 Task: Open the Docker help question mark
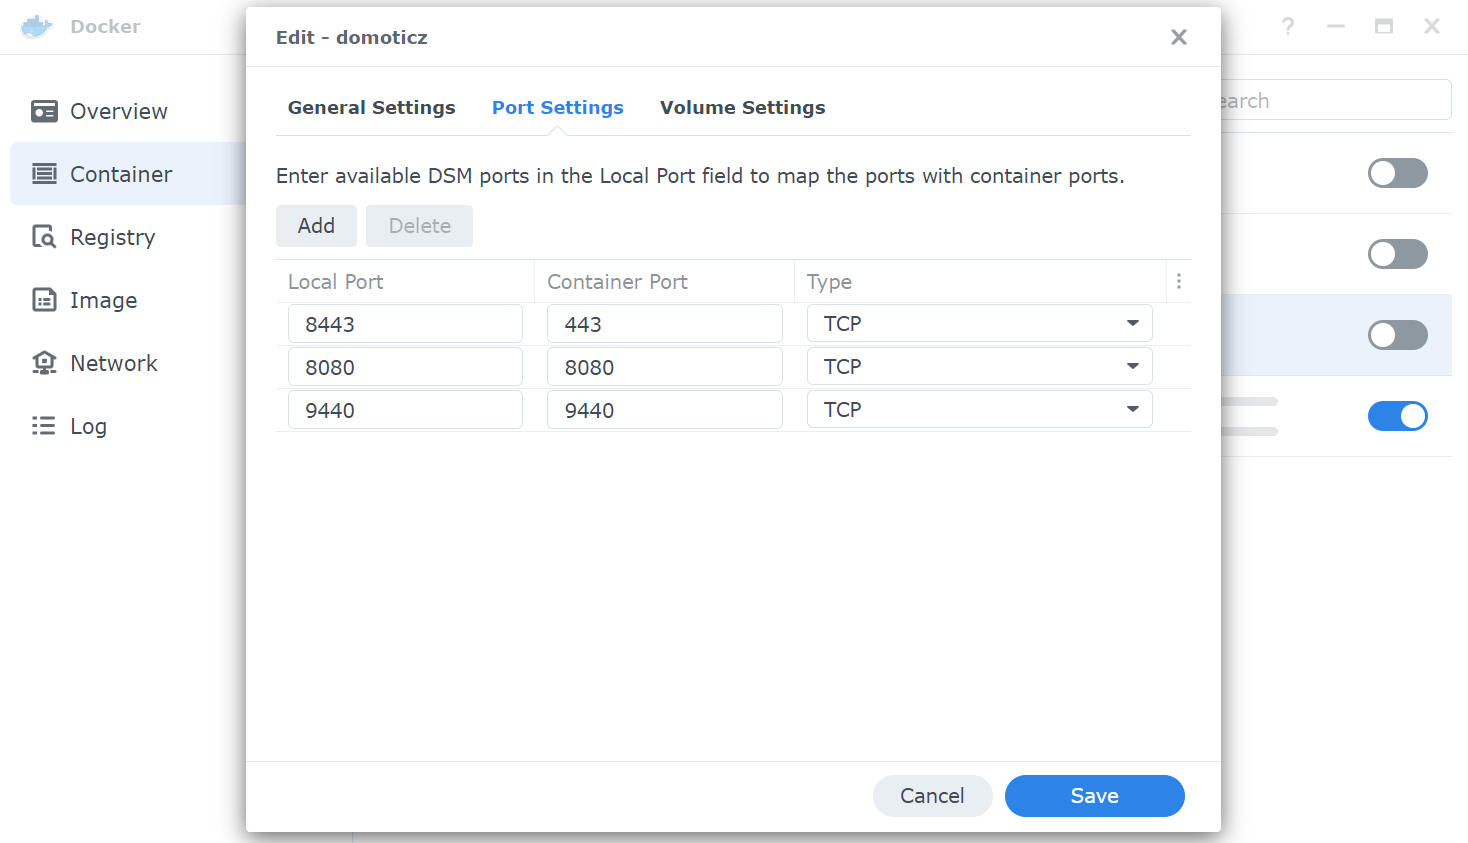click(x=1288, y=26)
